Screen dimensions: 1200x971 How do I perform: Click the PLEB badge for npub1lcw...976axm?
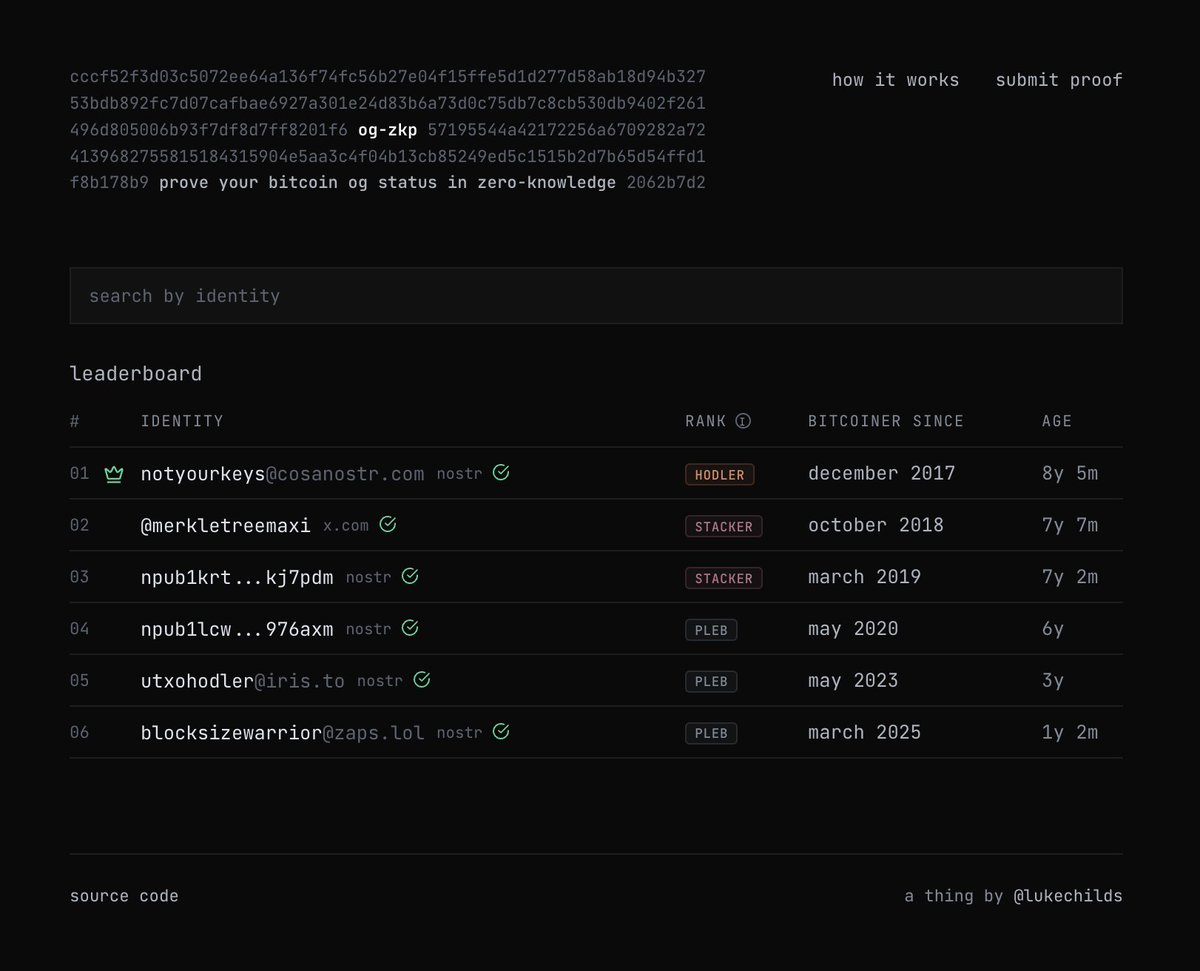coord(711,630)
